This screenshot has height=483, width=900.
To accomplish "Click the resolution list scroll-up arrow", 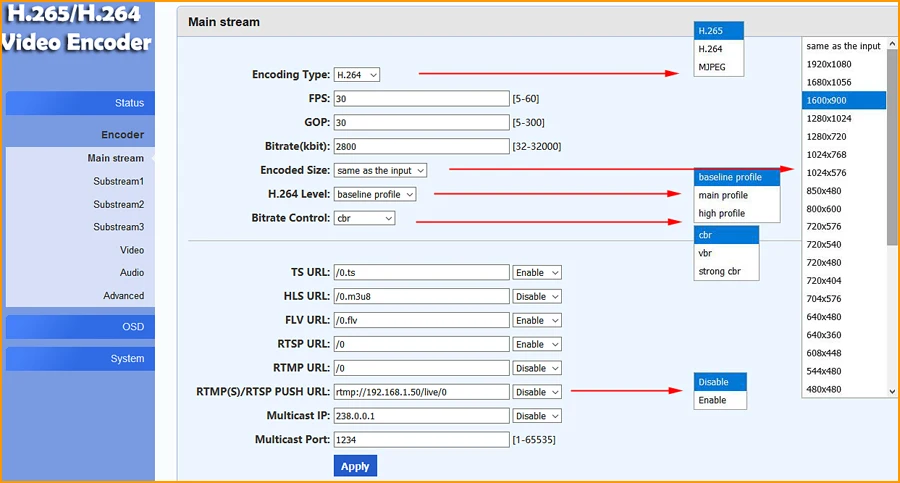I will [x=892, y=44].
